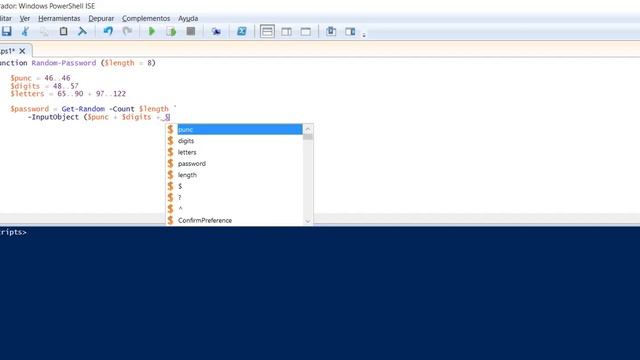Viewport: 640px width, 360px height.
Task: Open the Complementos menu
Action: [x=146, y=18]
